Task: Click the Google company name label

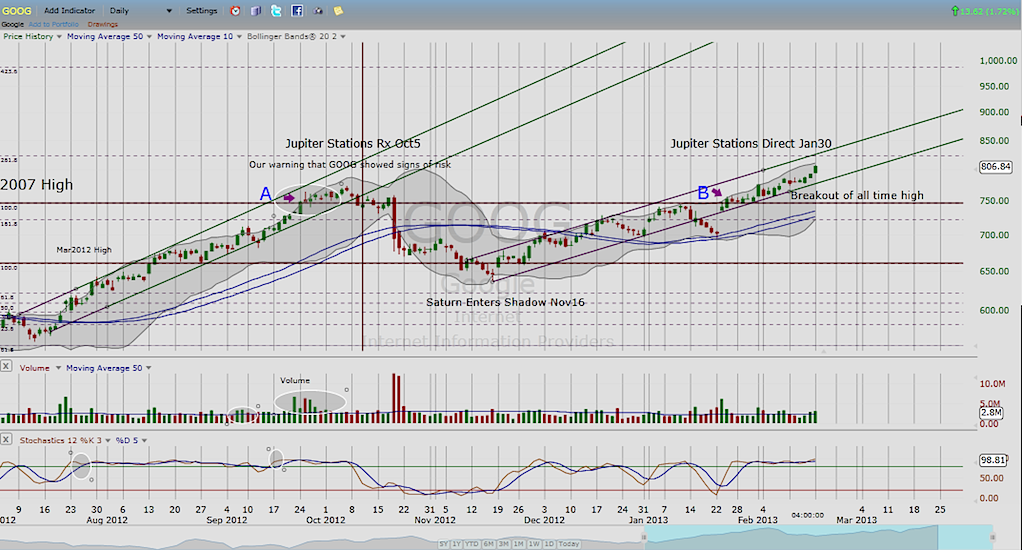Action: 12,24
